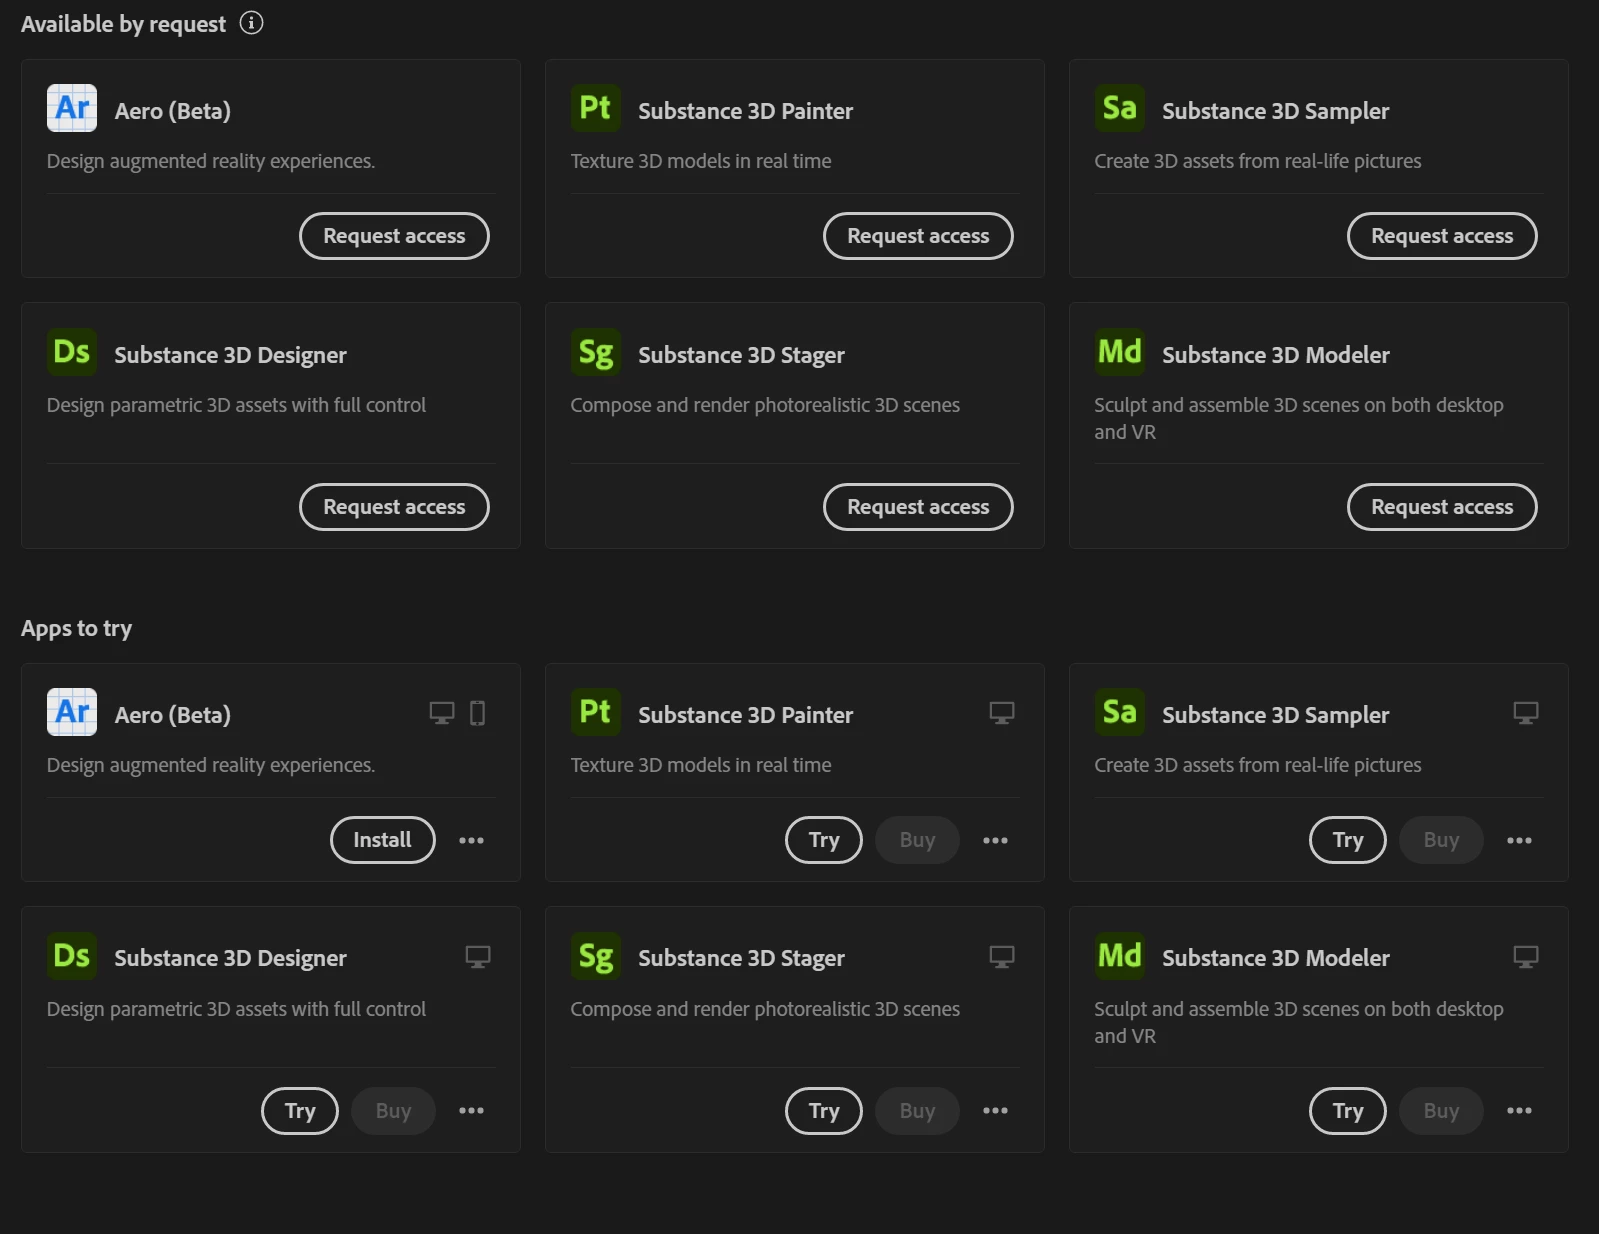Try Substance 3D Painter
1599x1234 pixels.
point(824,840)
